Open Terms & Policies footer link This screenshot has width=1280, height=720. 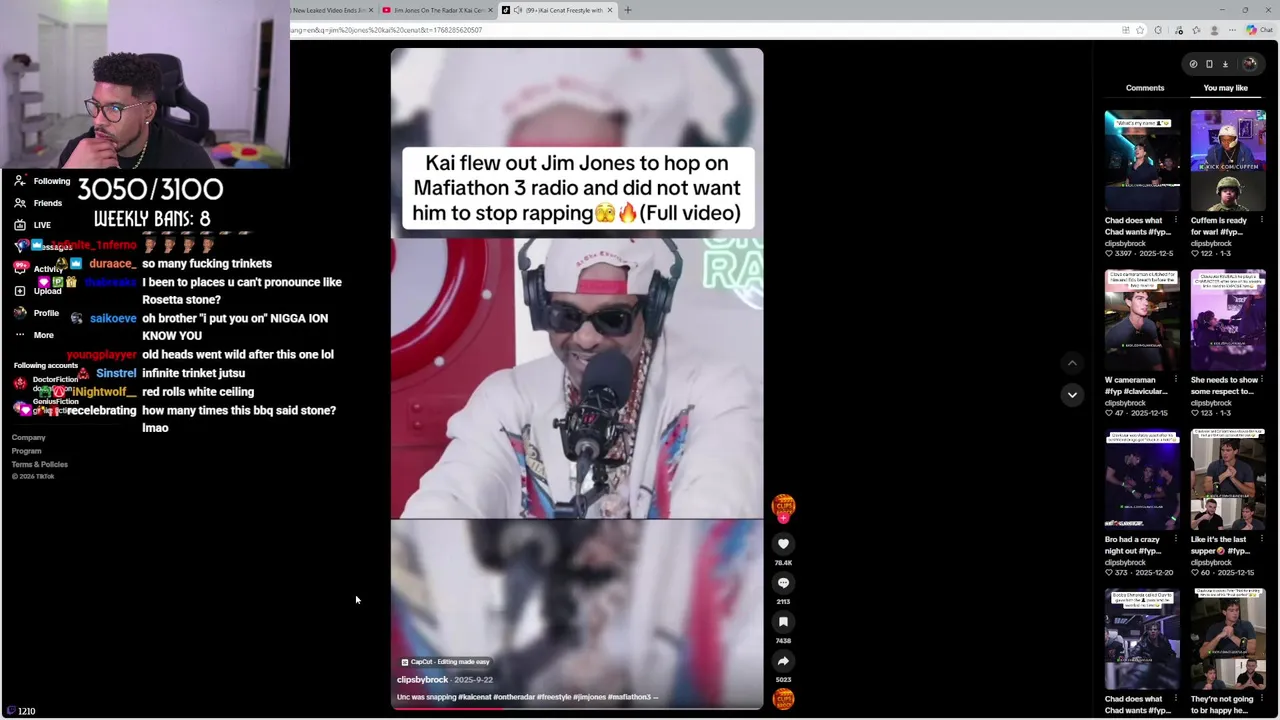click(39, 464)
